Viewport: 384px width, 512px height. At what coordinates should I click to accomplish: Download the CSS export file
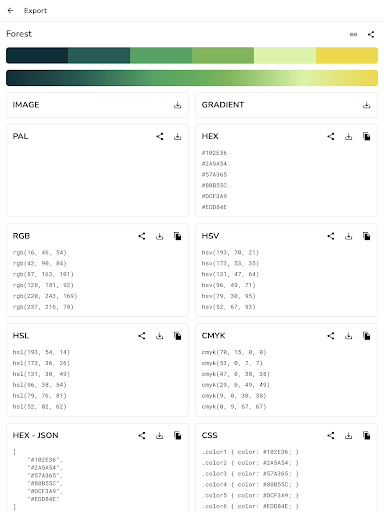pos(348,435)
